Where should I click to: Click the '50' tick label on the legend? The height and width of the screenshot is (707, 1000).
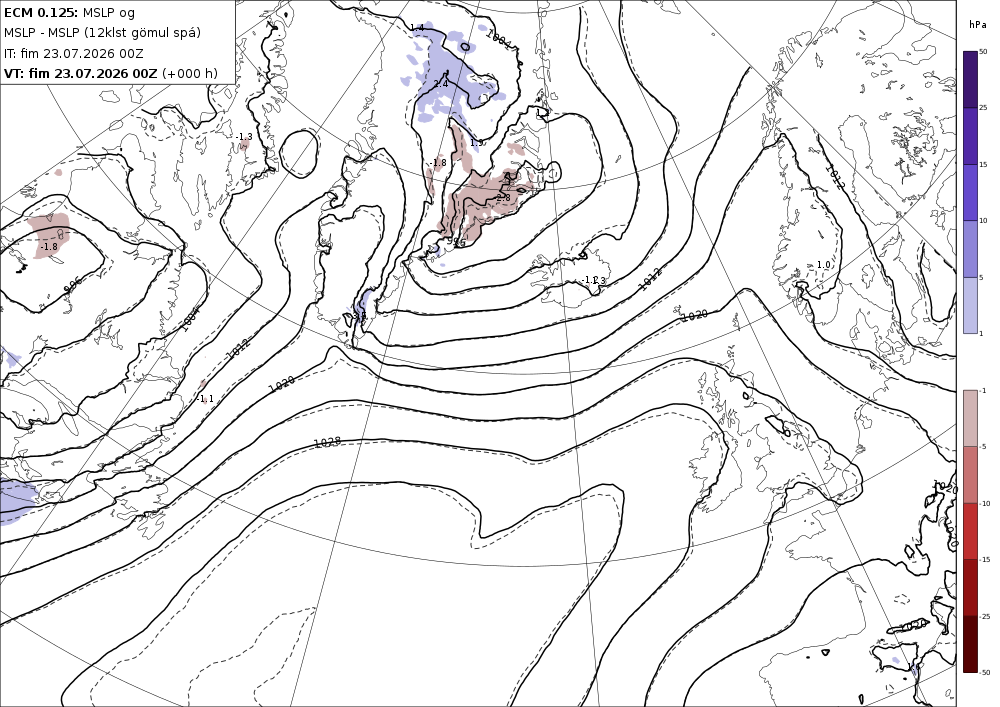coord(983,52)
